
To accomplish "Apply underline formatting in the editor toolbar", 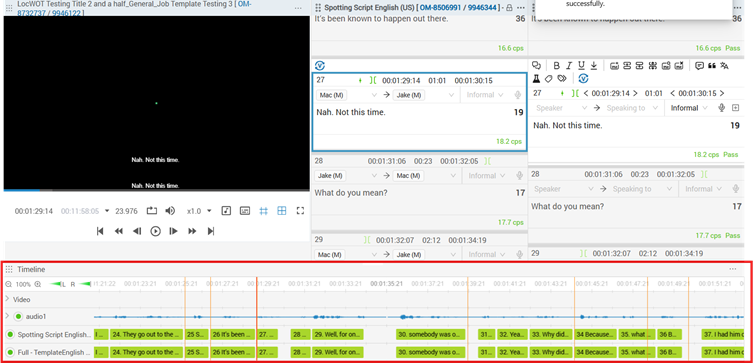I will coord(581,66).
